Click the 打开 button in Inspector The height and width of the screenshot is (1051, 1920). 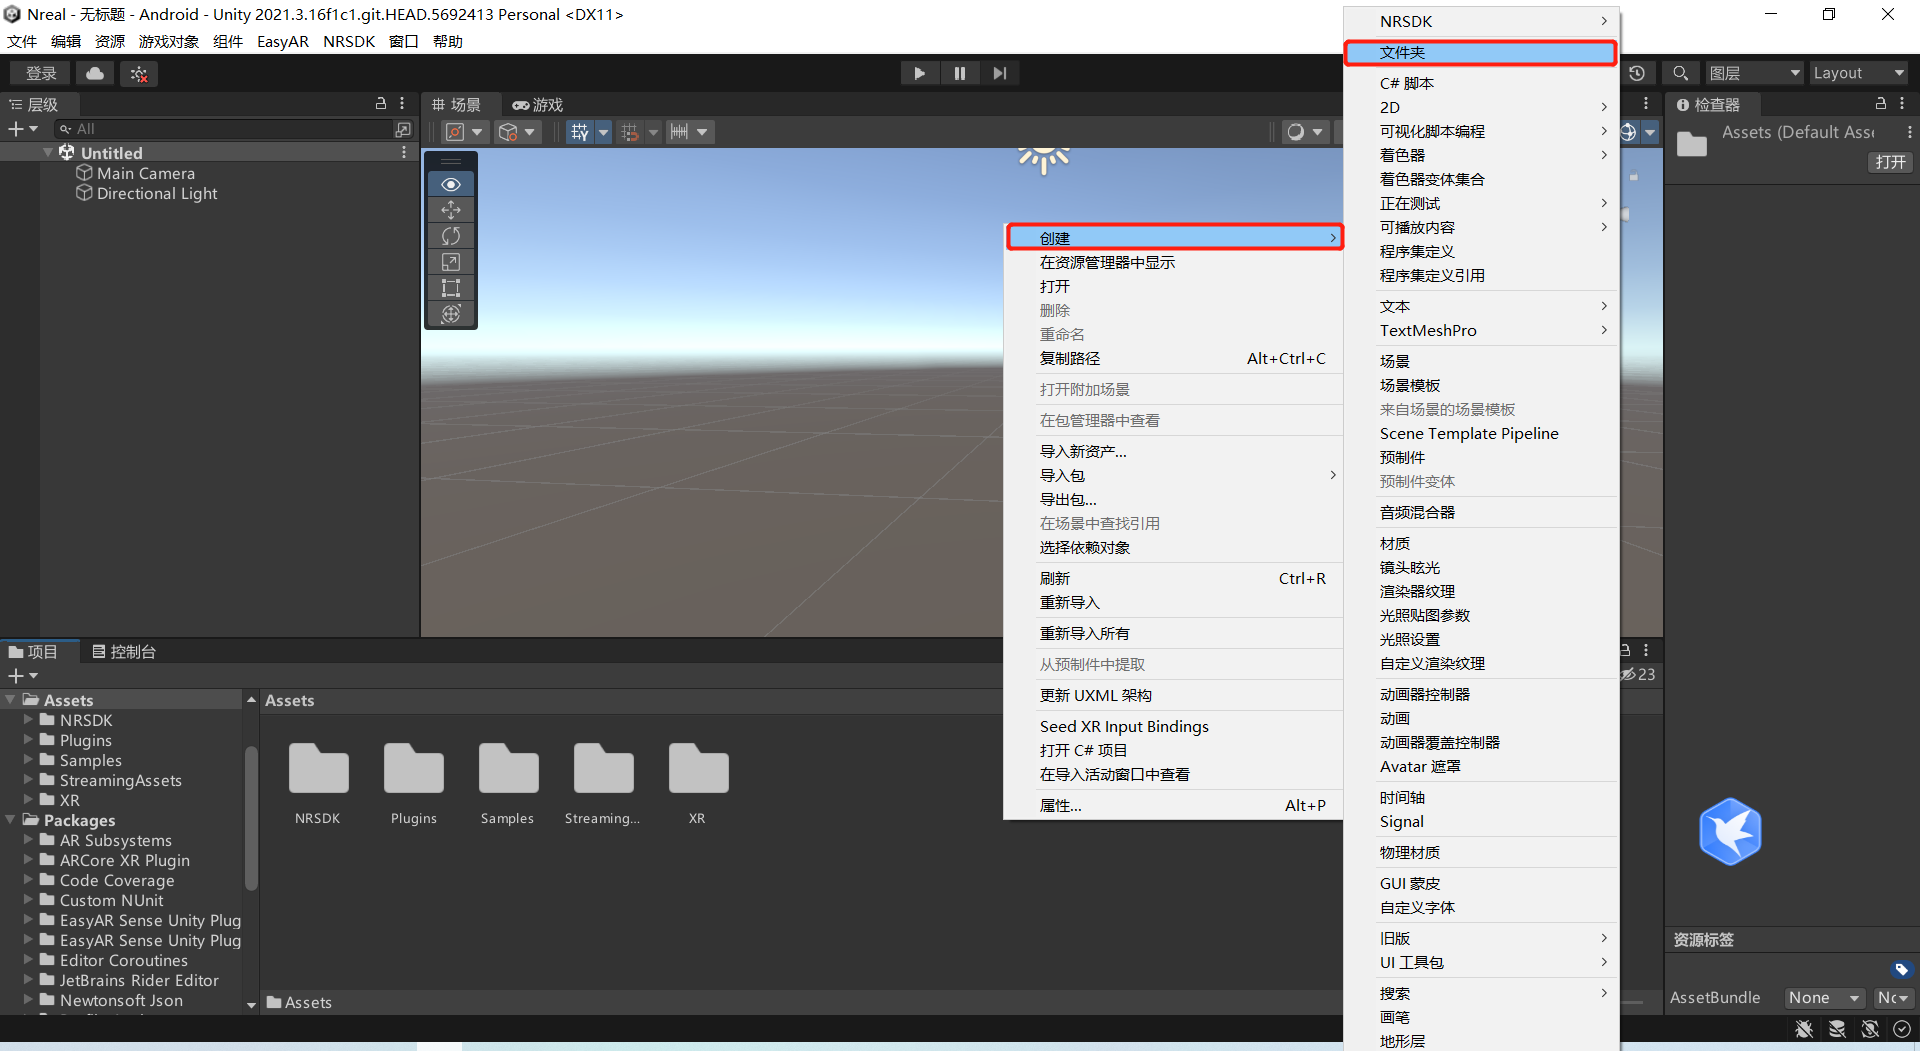click(1890, 162)
